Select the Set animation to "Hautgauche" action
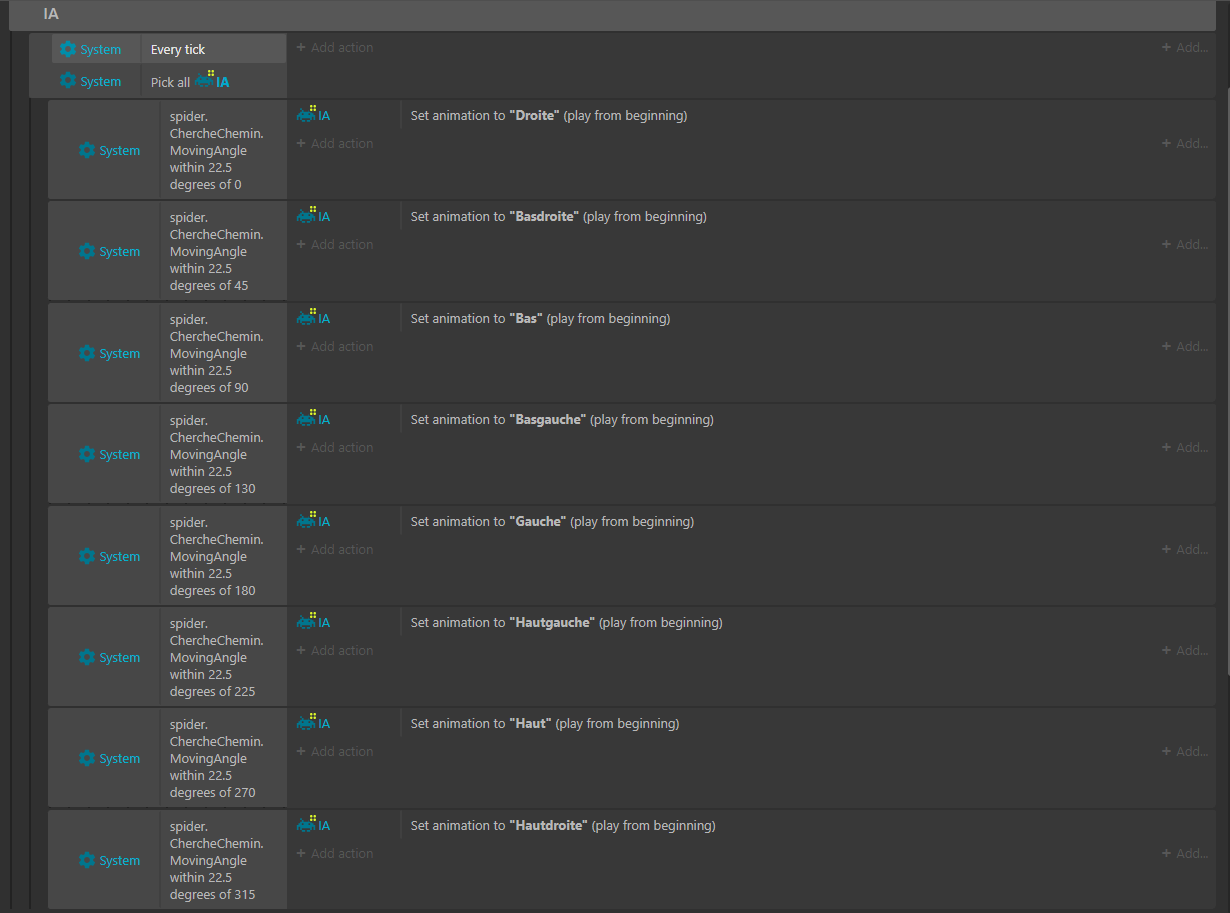The image size is (1230, 913). click(x=566, y=622)
